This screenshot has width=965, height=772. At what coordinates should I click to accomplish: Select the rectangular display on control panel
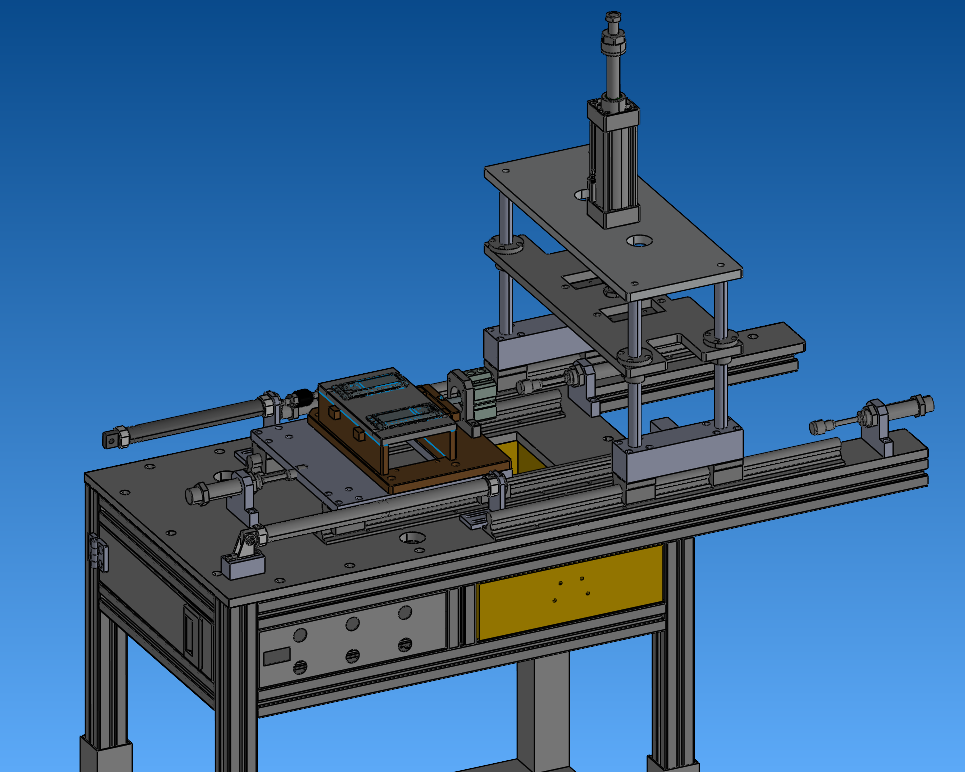tap(277, 657)
